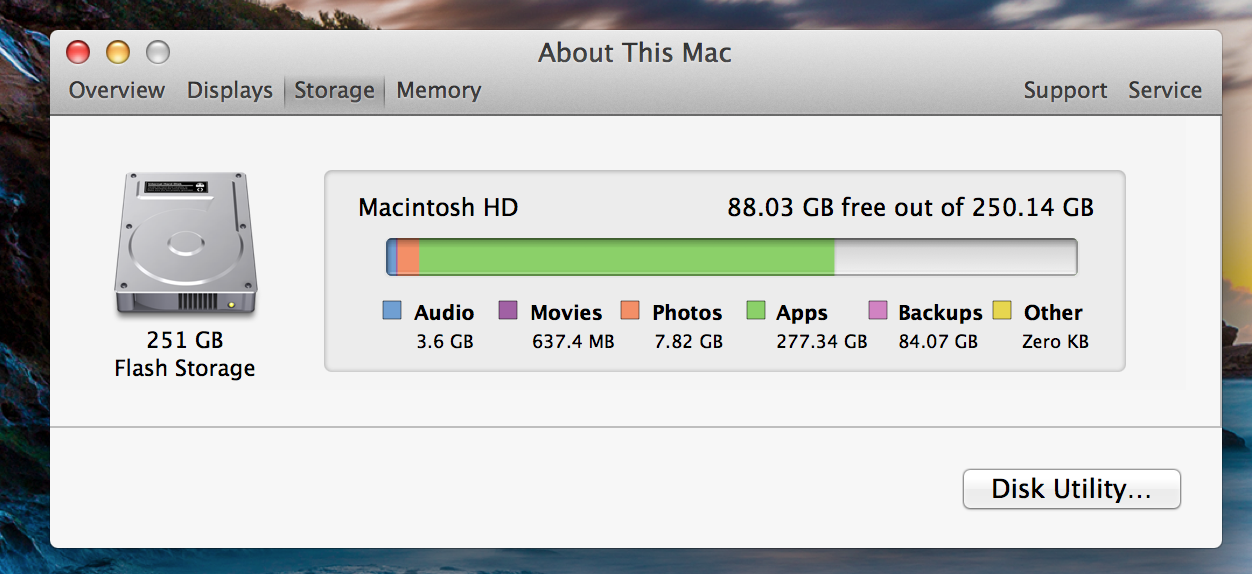
Task: Click the orange Photos legend swatch
Action: pos(630,310)
